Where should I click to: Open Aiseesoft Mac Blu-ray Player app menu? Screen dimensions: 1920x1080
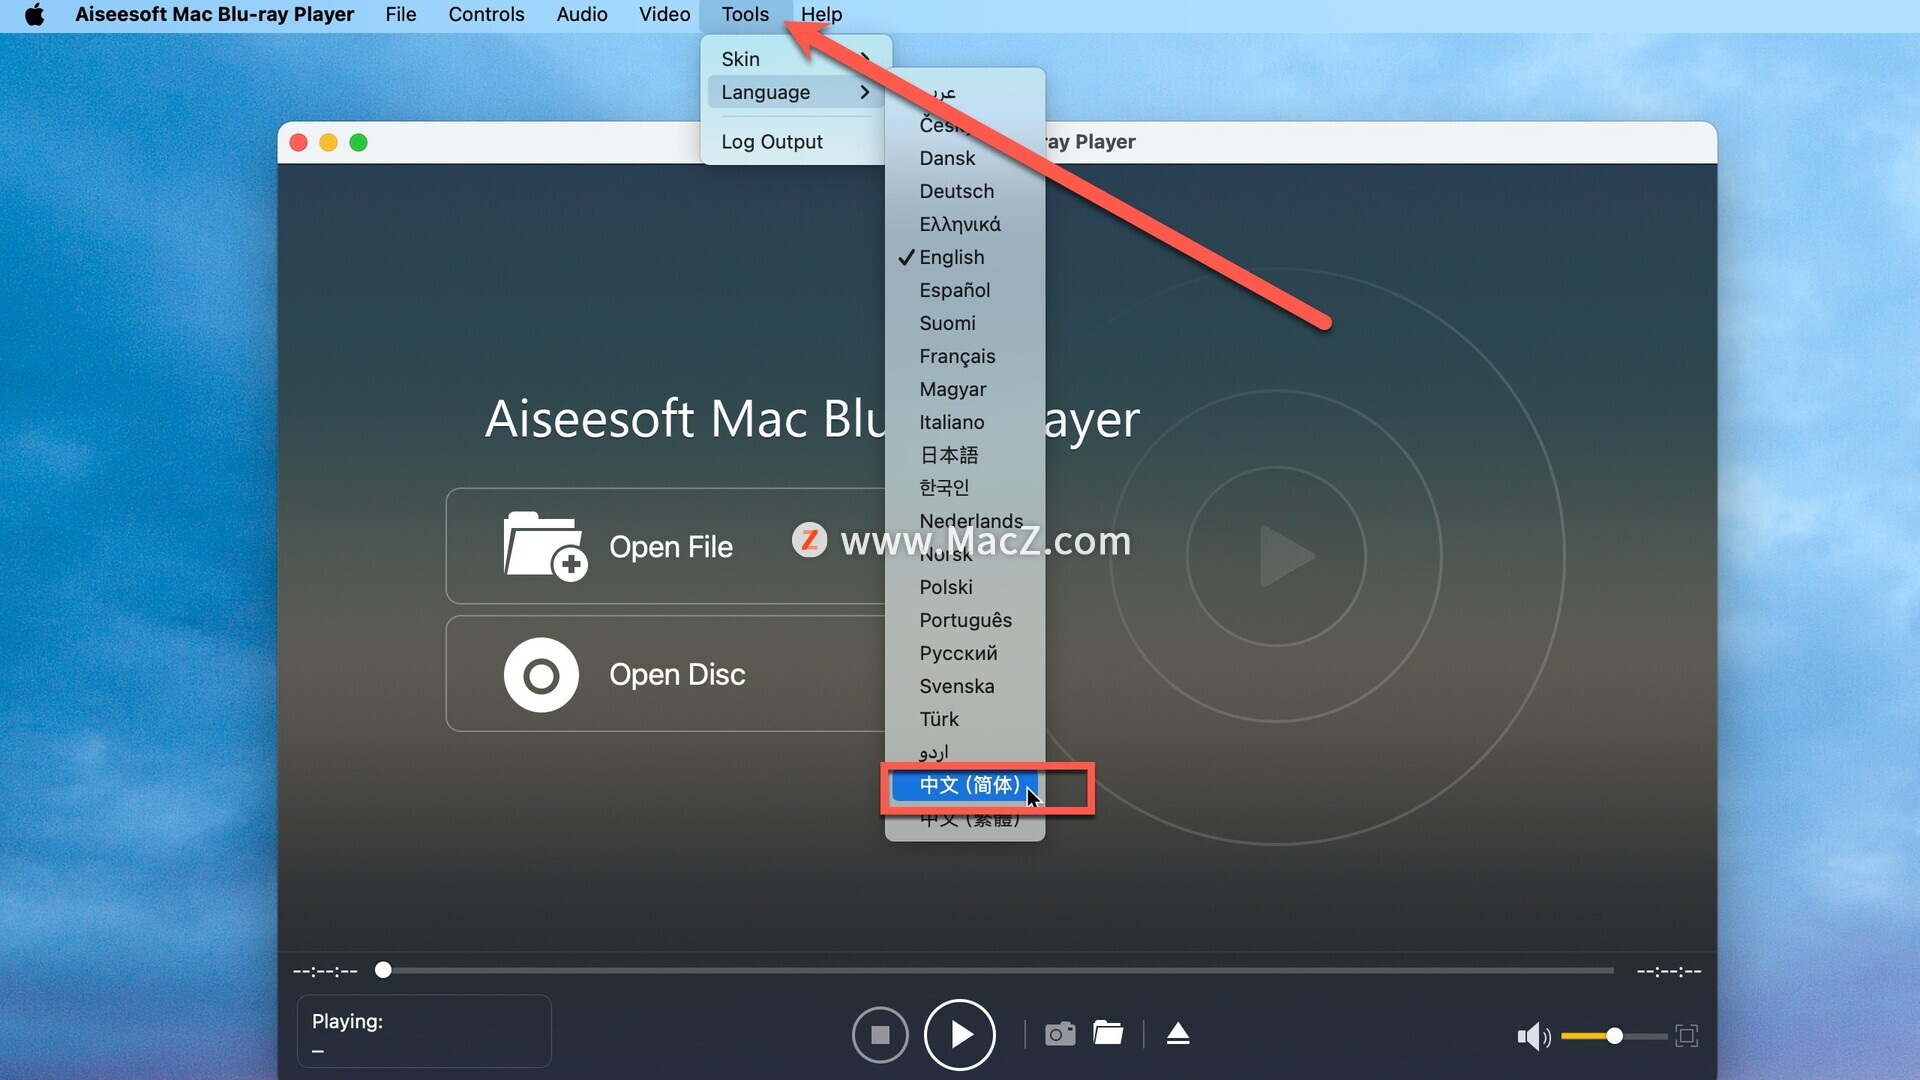[214, 14]
